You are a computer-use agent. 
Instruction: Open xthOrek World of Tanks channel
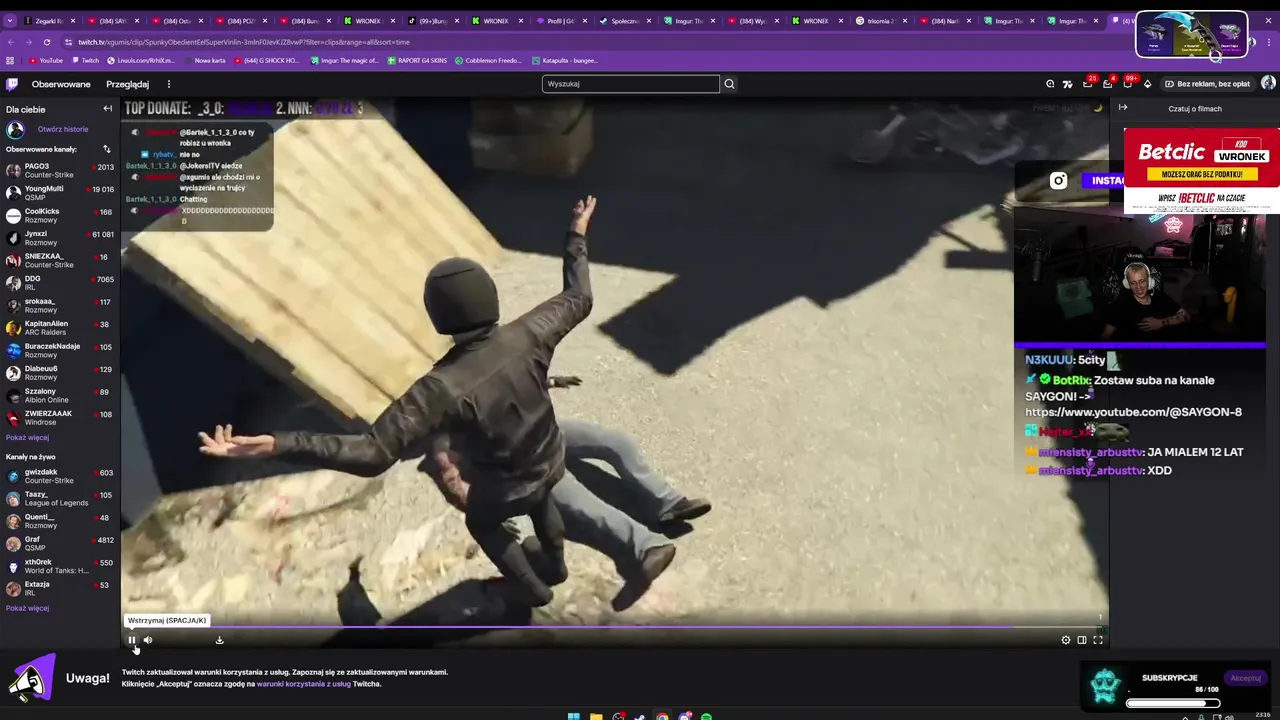(x=60, y=566)
